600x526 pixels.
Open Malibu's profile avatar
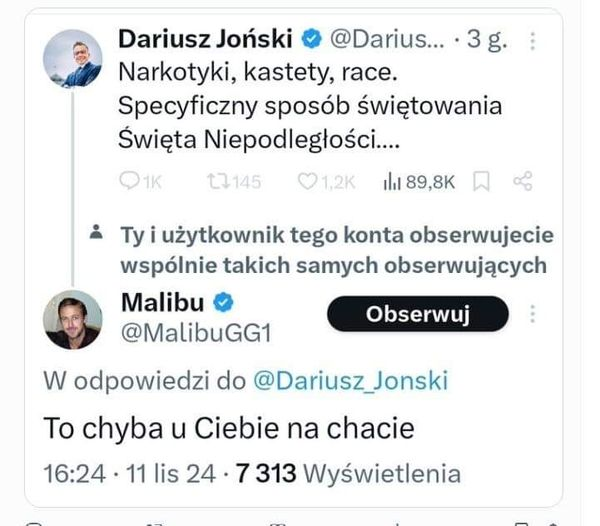coord(72,320)
